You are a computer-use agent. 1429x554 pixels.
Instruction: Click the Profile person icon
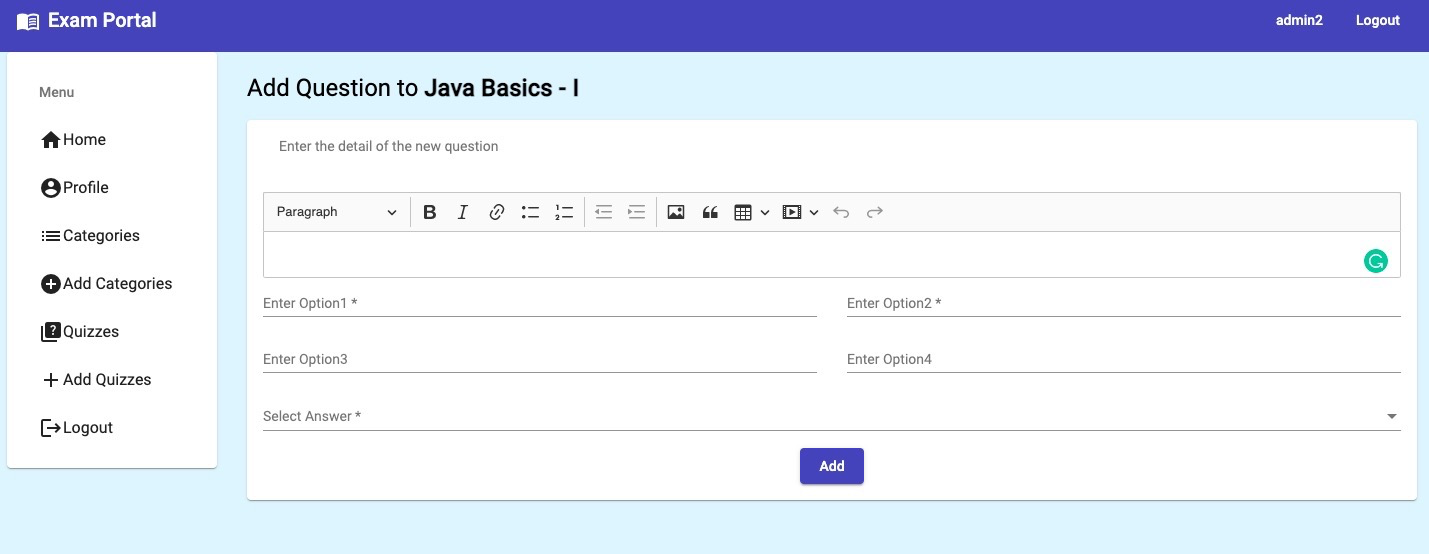pos(51,188)
